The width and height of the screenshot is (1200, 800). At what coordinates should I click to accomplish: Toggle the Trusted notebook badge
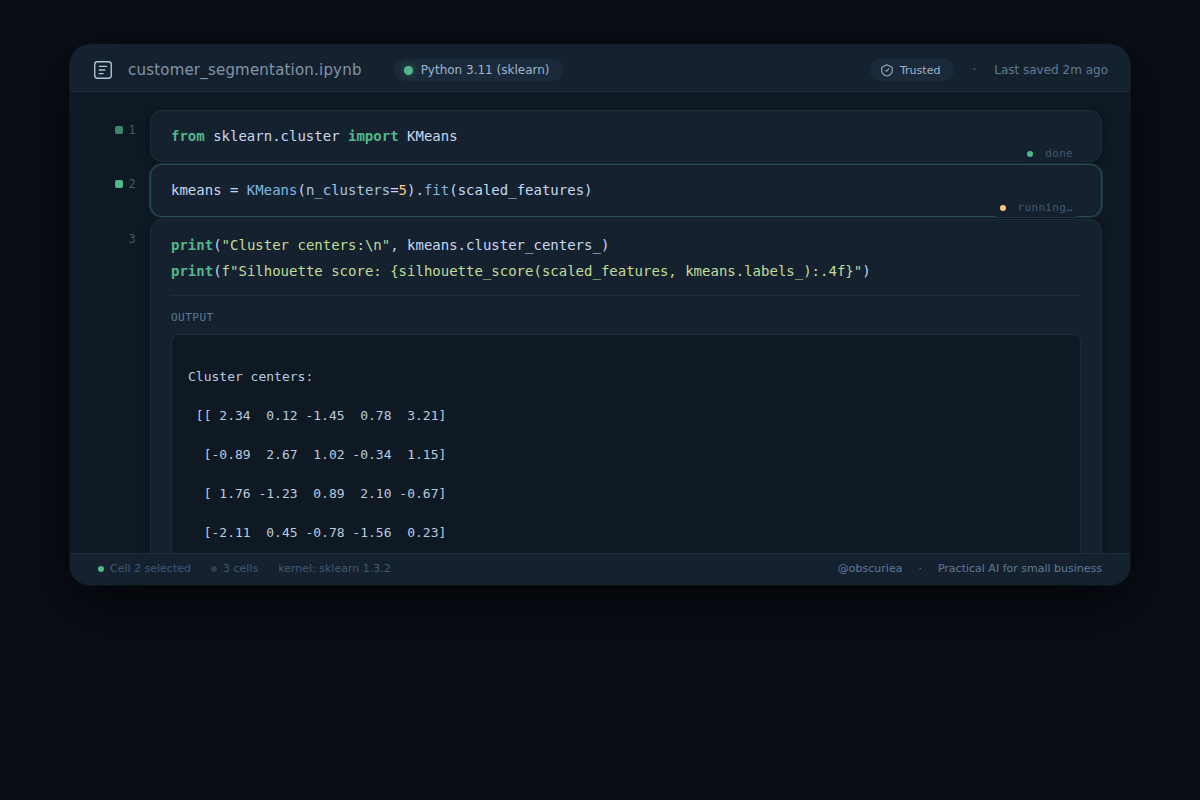pyautogui.click(x=911, y=70)
